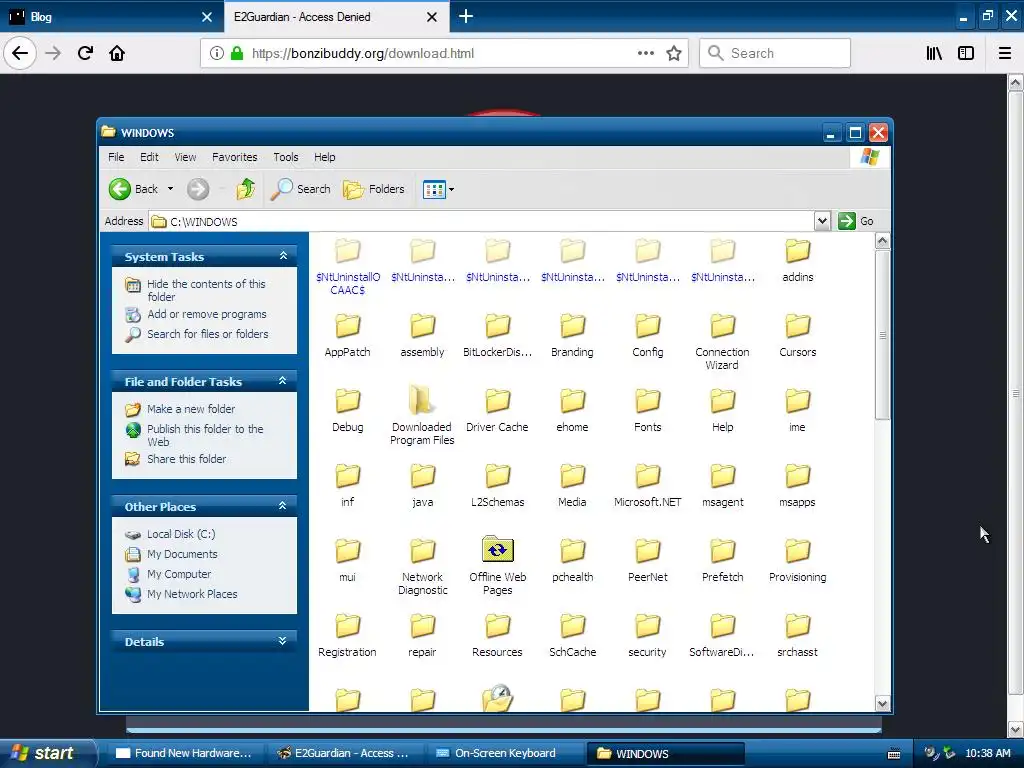Click Hide the contents of this folder
The image size is (1024, 768).
click(x=206, y=290)
